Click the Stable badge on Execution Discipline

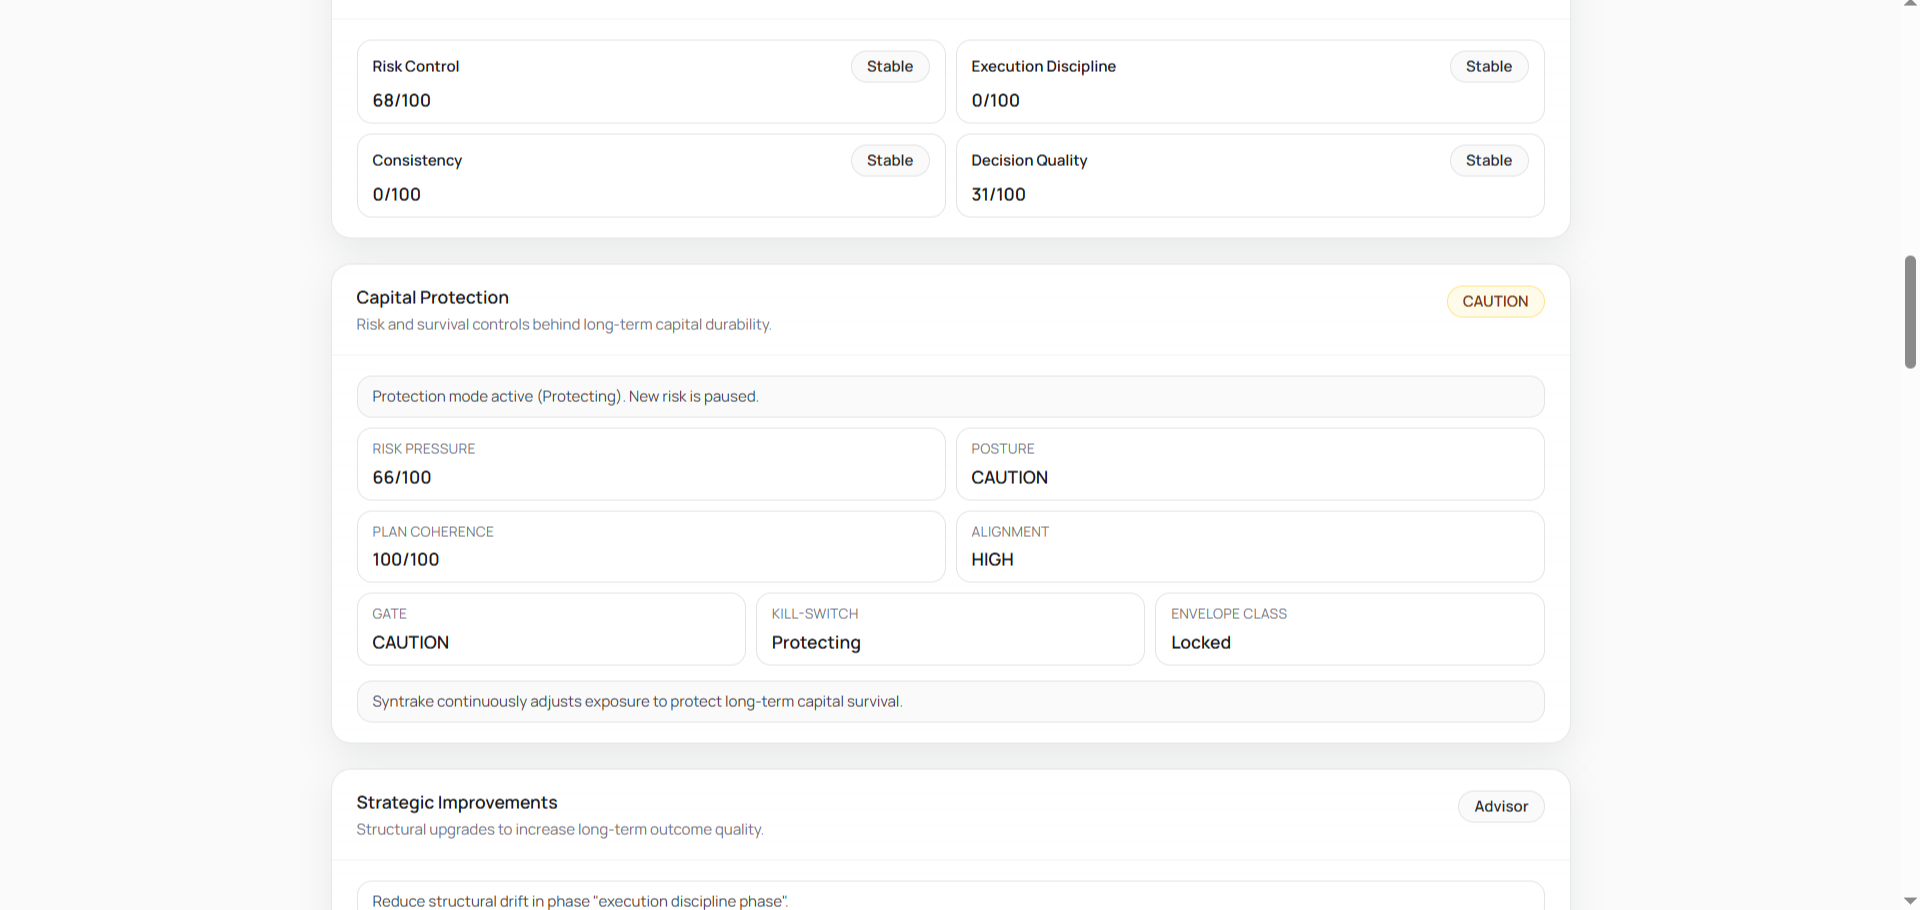click(x=1488, y=66)
